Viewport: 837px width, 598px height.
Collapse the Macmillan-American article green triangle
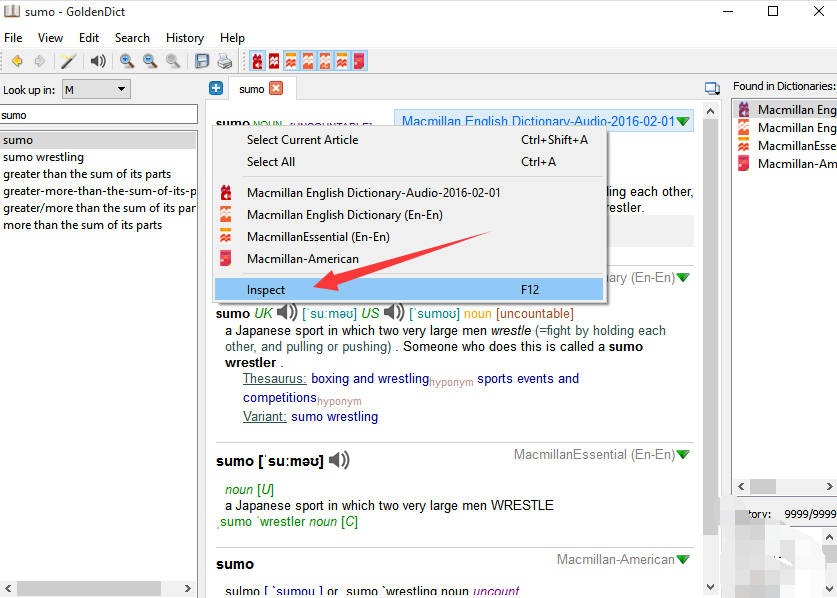coord(683,560)
